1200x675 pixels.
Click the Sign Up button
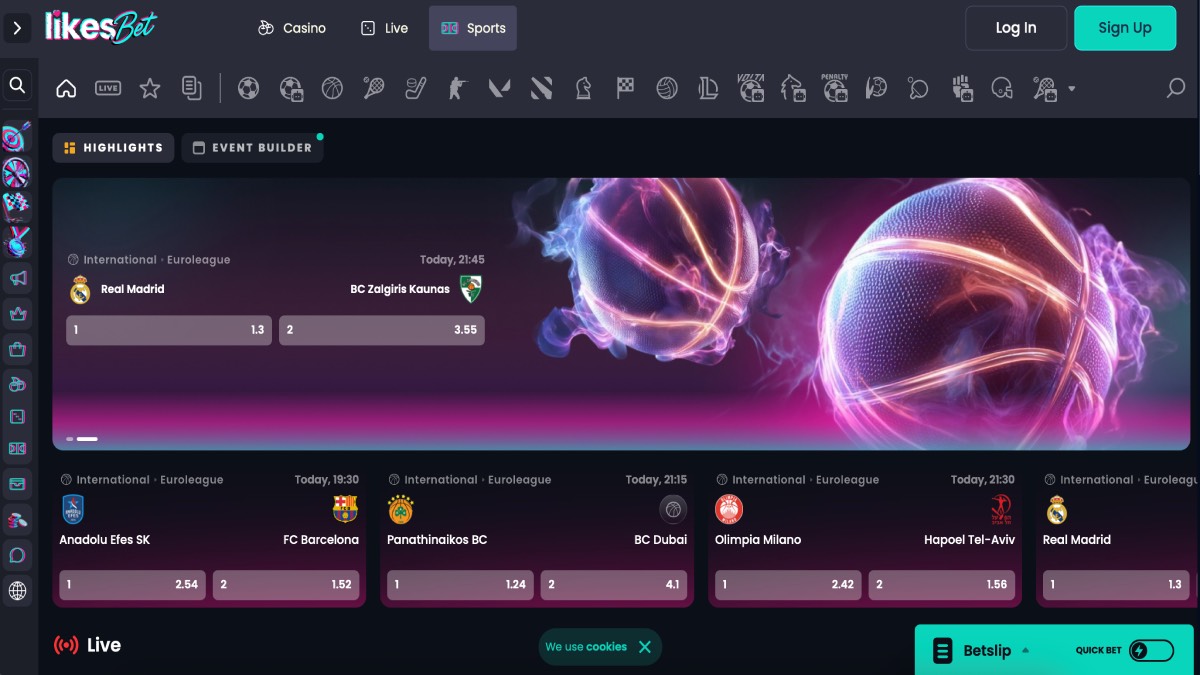pos(1124,28)
